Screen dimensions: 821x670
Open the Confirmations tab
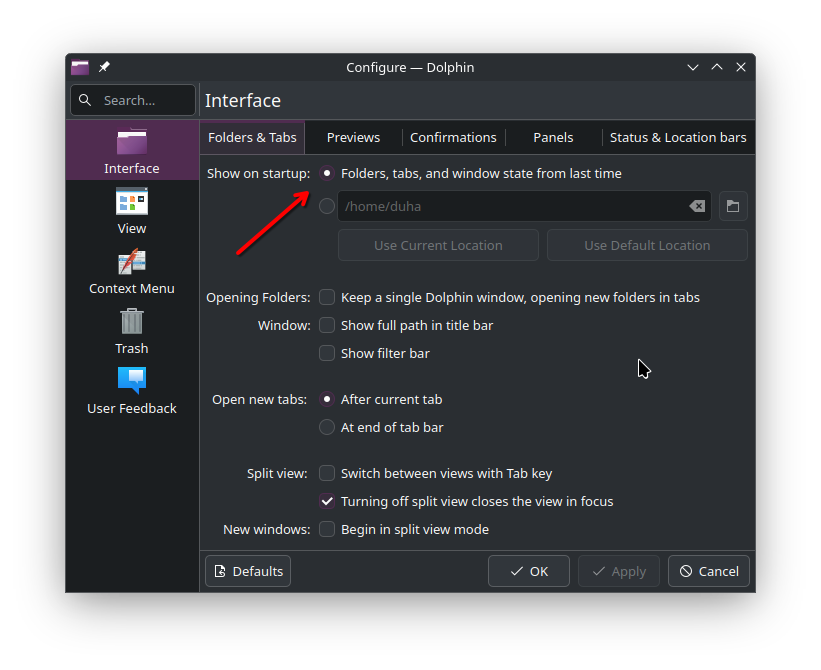tap(453, 138)
